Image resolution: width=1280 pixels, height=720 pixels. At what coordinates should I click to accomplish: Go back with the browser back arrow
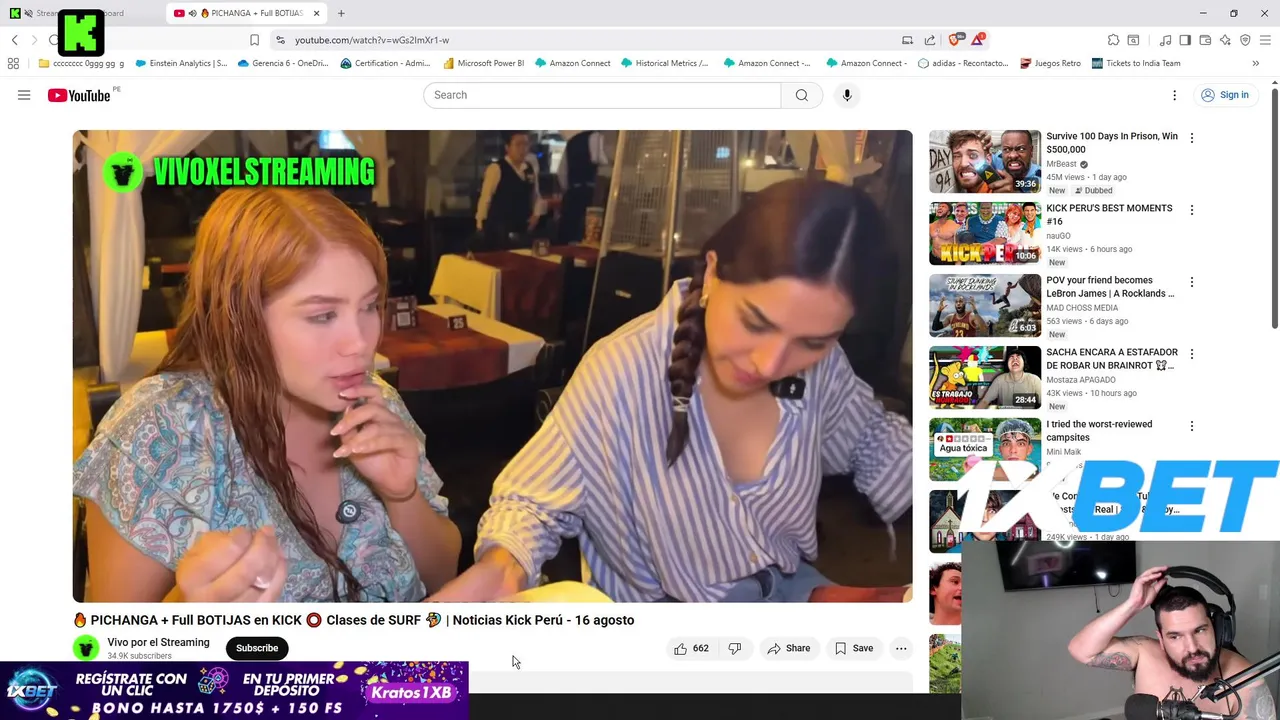[x=15, y=40]
